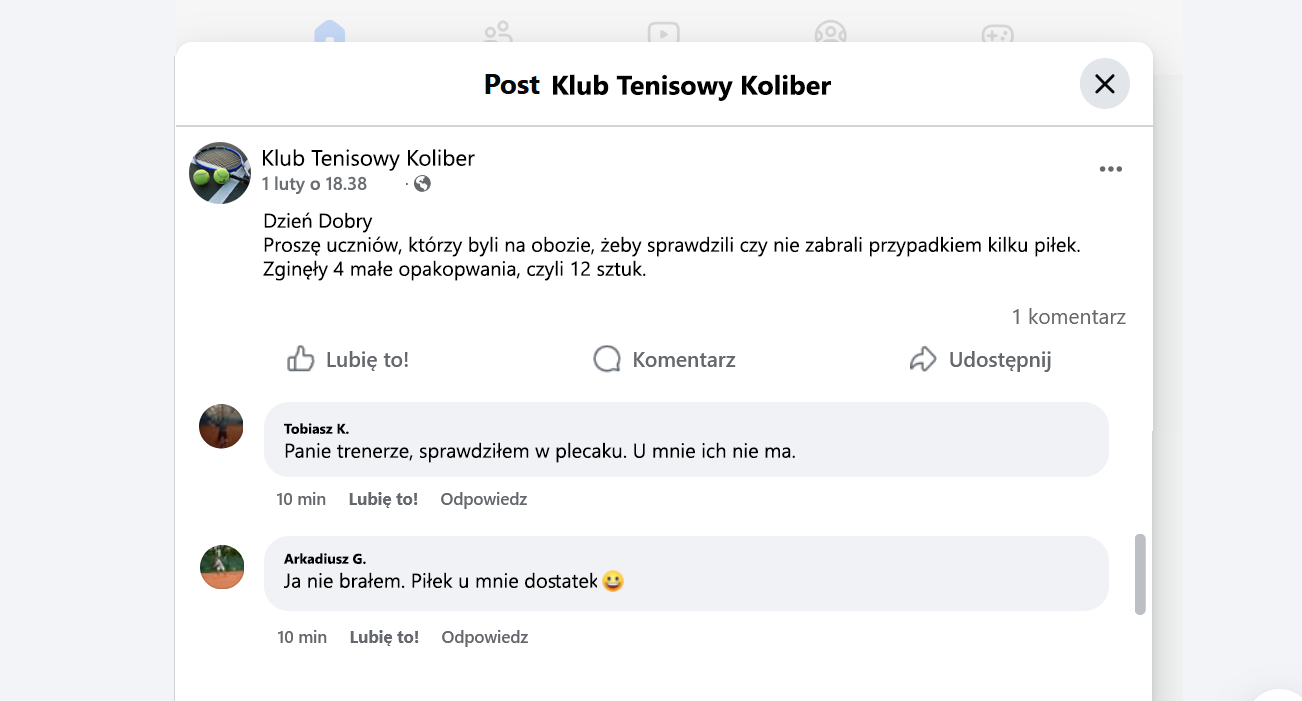Close the post dialog with X

click(x=1104, y=84)
